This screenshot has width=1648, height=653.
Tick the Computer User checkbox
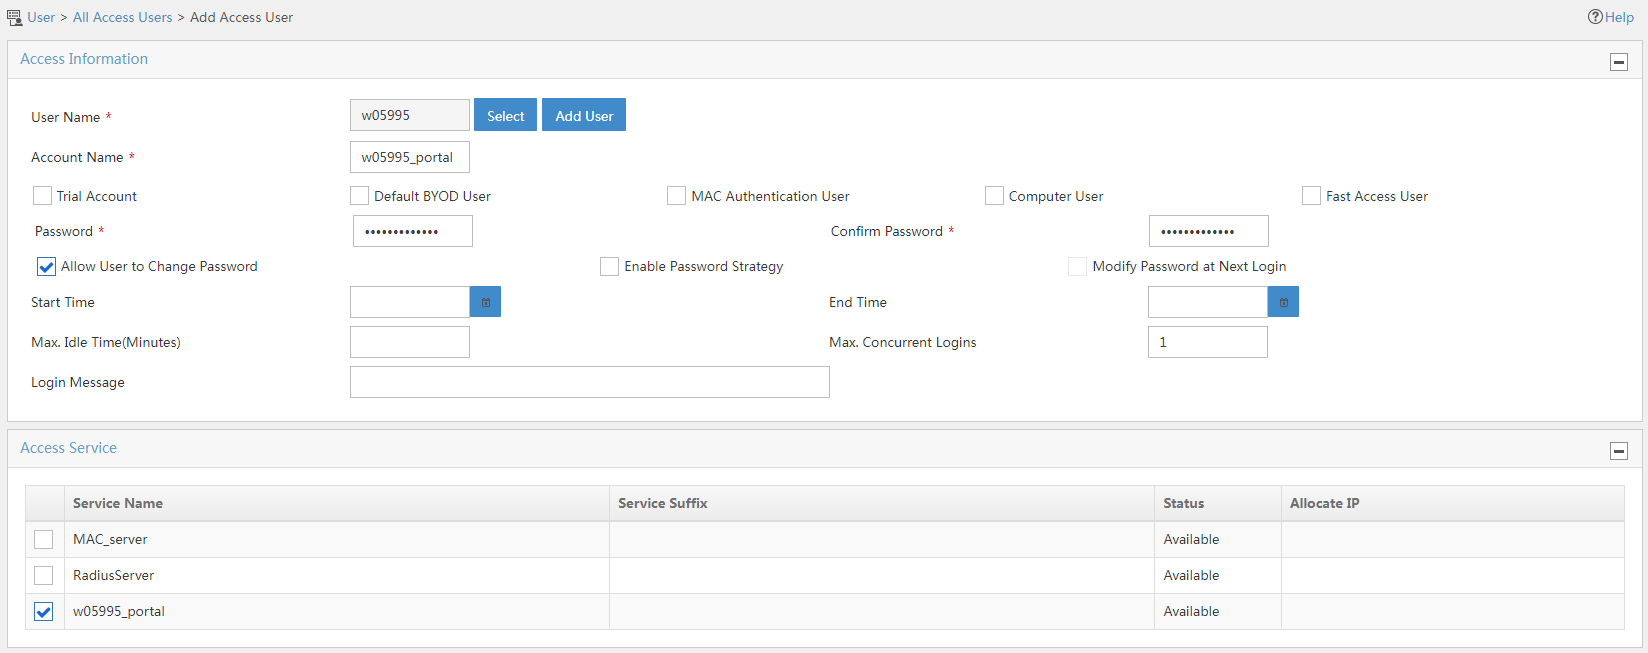coord(994,196)
